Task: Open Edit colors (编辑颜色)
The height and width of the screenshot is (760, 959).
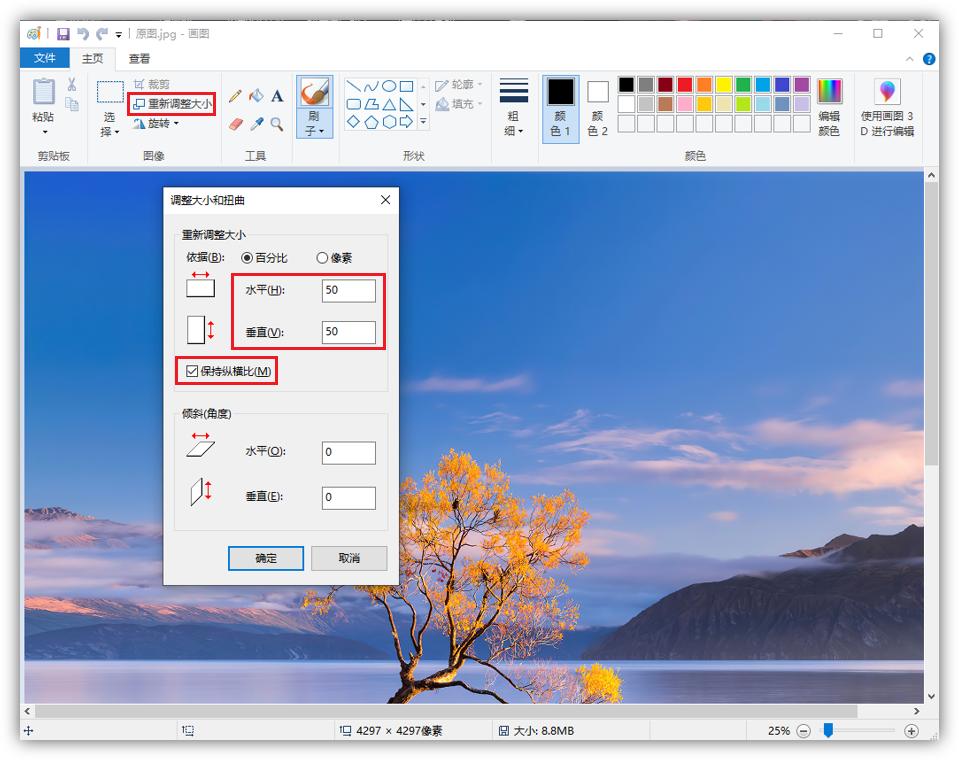Action: click(x=829, y=107)
